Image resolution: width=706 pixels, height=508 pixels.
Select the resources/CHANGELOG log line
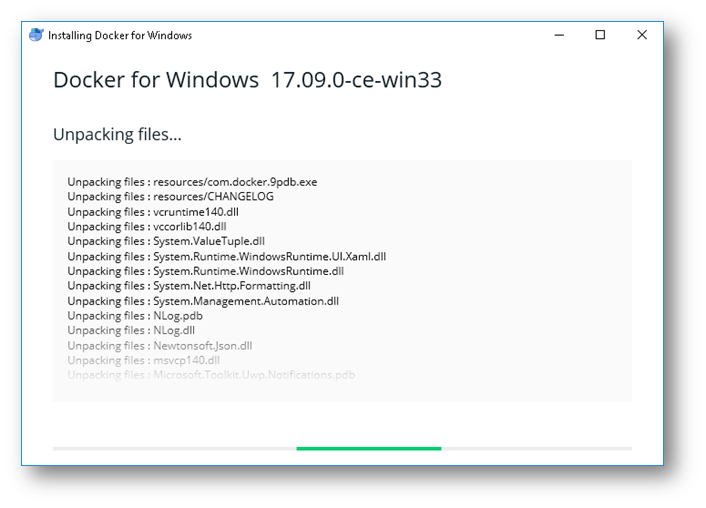(171, 197)
